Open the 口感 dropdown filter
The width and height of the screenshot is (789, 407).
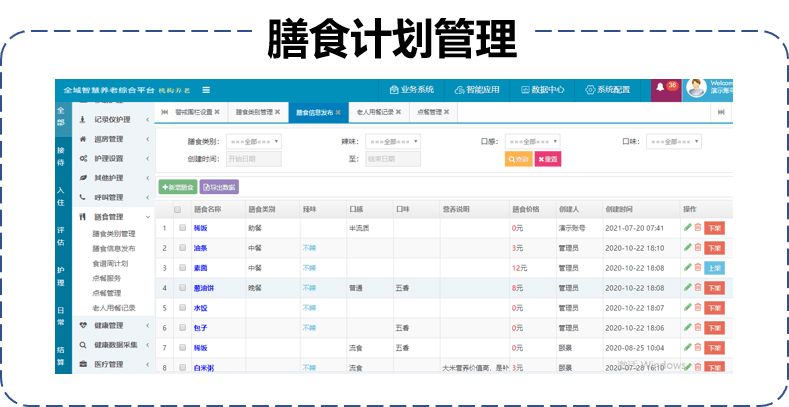532,142
